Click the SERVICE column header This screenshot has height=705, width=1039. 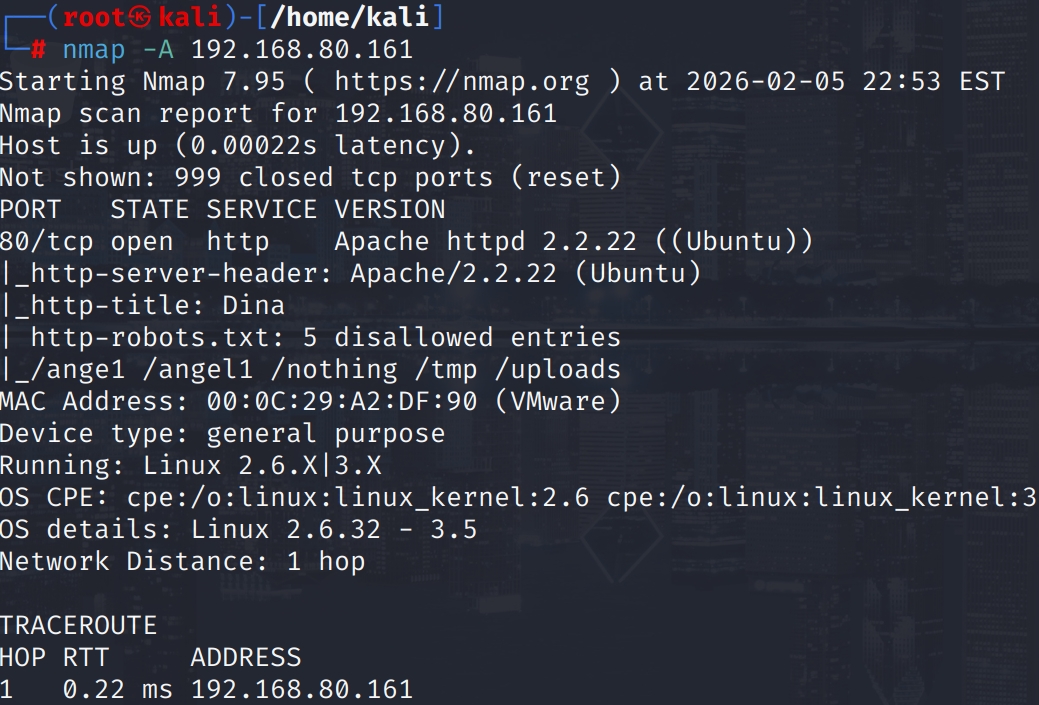point(262,209)
